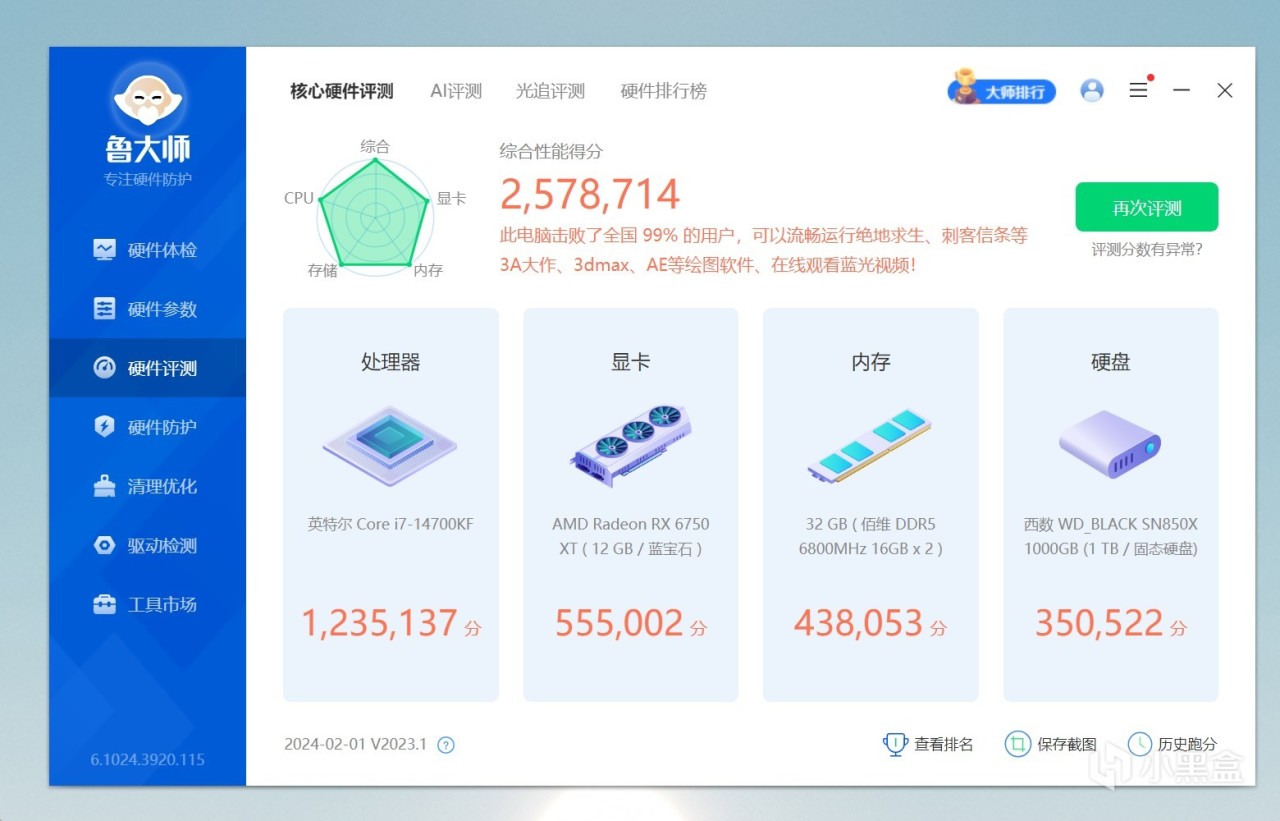Click the 显卡 card title

coord(631,362)
